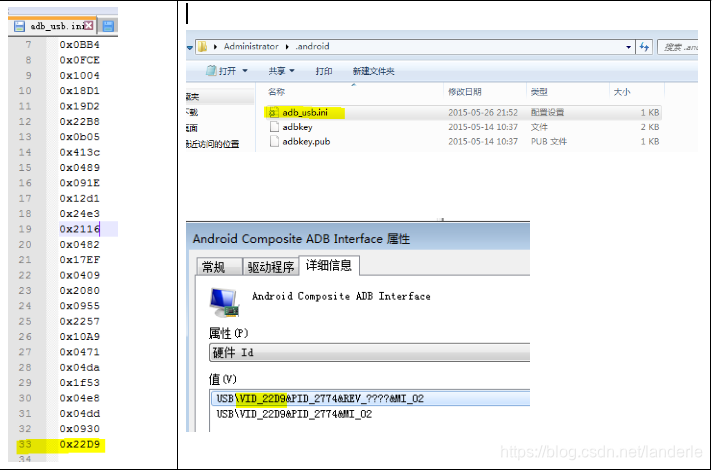Click the 打印 toolbar button
Image resolution: width=712 pixels, height=470 pixels.
coord(324,71)
